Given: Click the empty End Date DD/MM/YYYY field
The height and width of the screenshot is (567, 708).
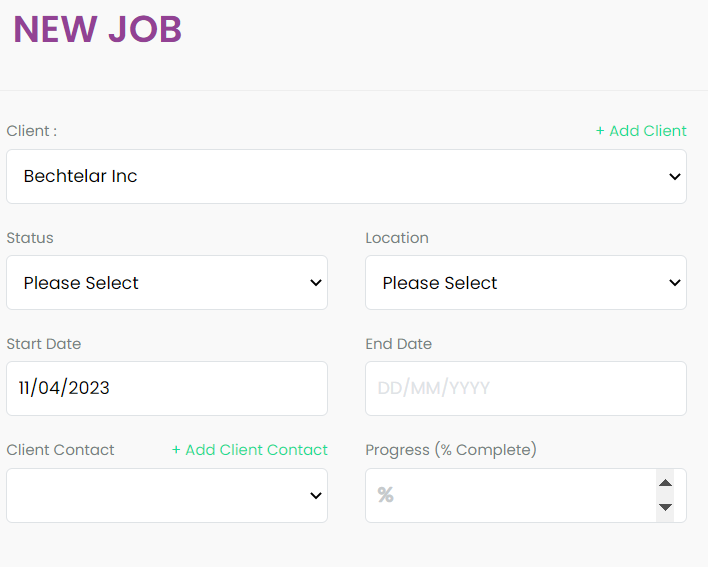Looking at the screenshot, I should [x=526, y=388].
